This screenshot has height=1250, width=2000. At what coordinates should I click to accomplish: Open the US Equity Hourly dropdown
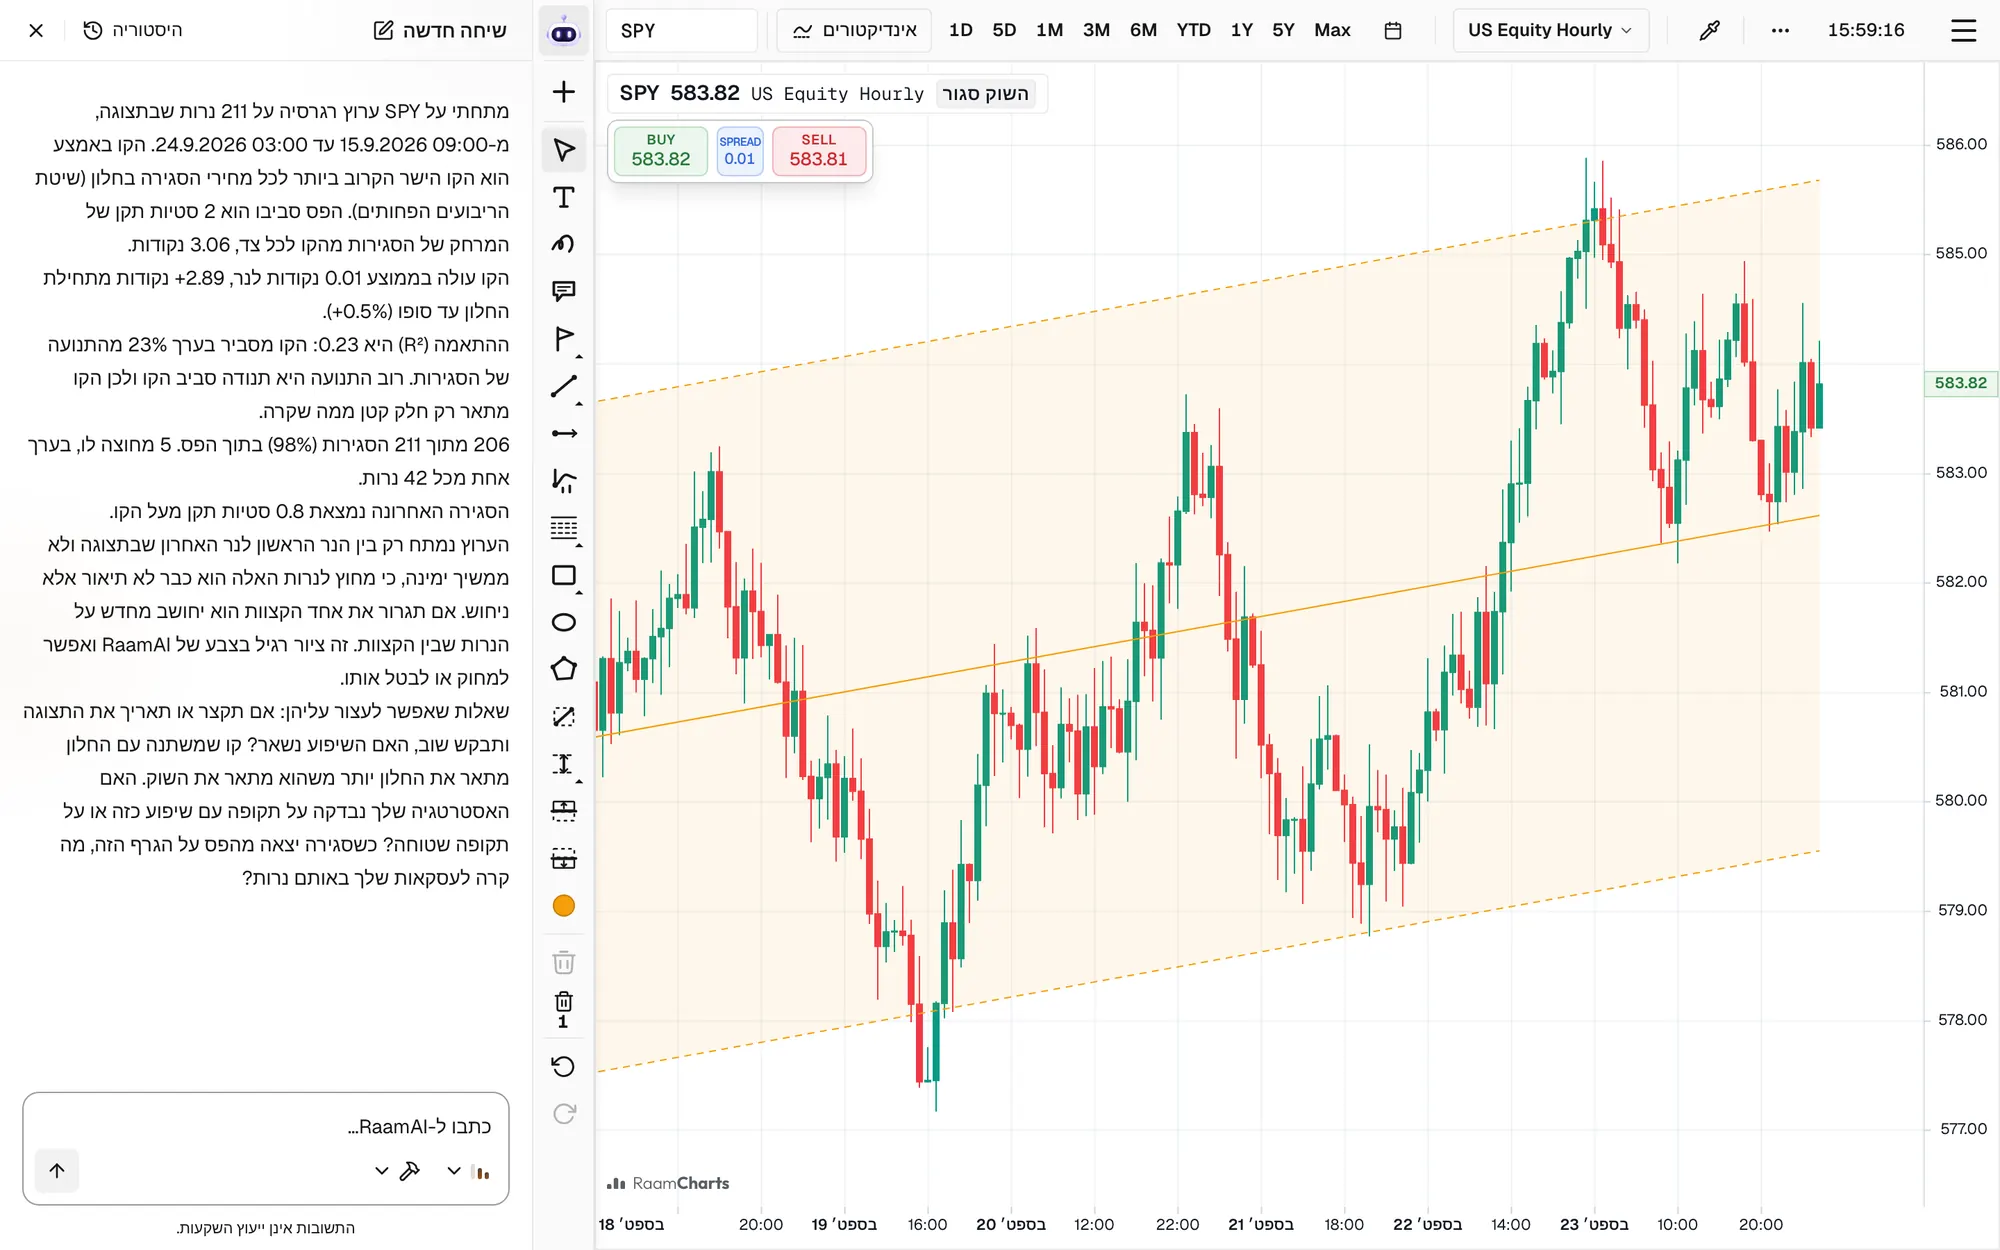coord(1550,30)
